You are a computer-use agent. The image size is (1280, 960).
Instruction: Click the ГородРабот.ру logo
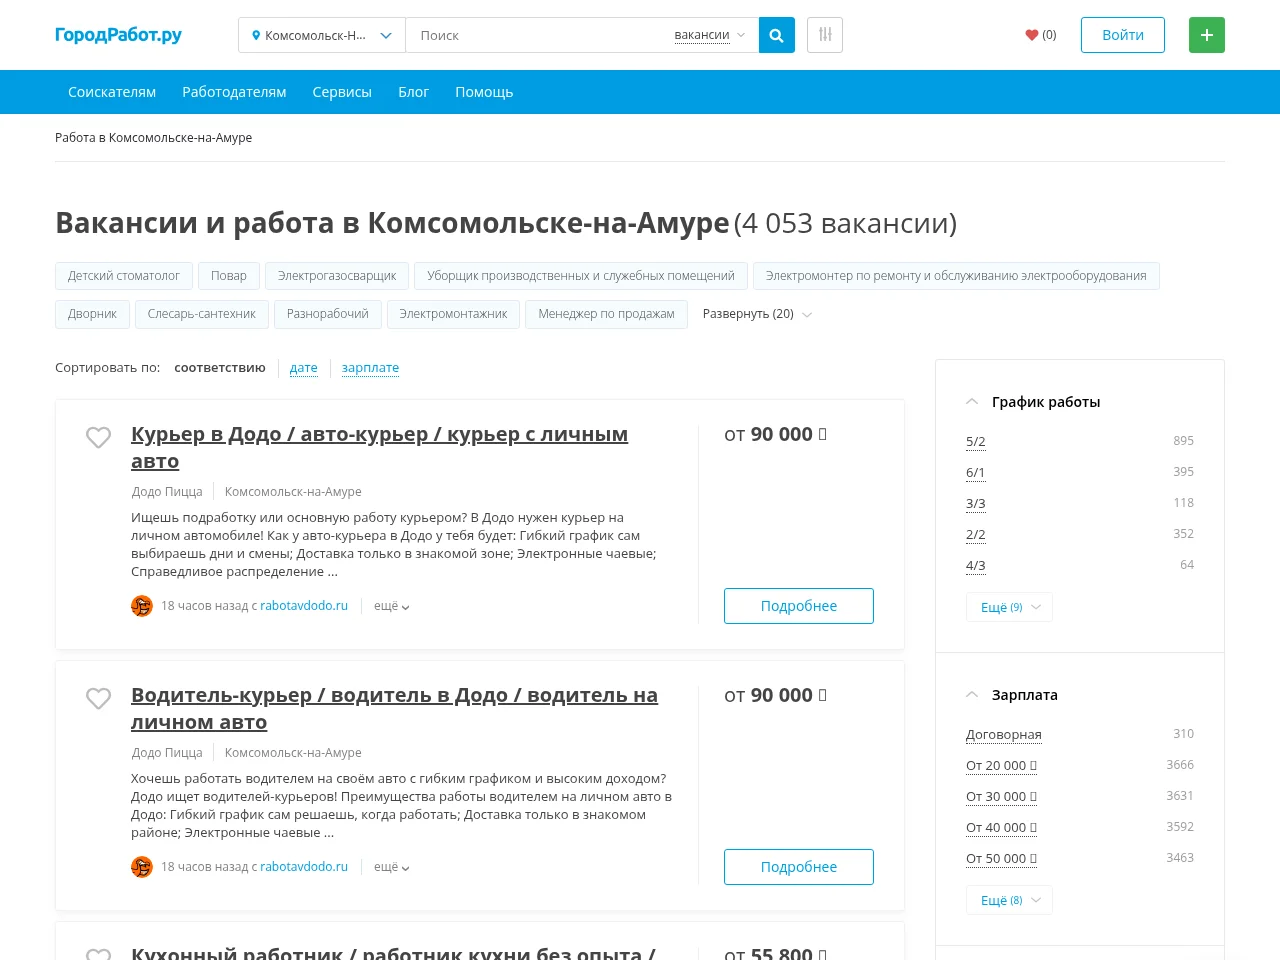pos(118,35)
